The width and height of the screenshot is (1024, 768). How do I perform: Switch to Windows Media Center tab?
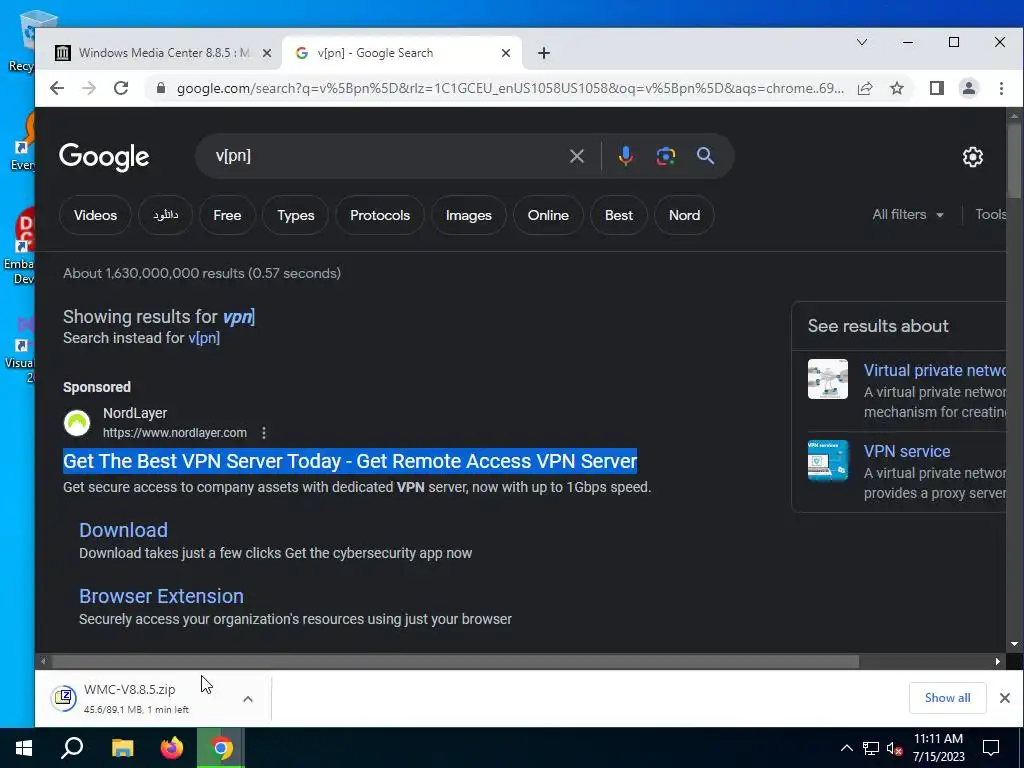165,53
